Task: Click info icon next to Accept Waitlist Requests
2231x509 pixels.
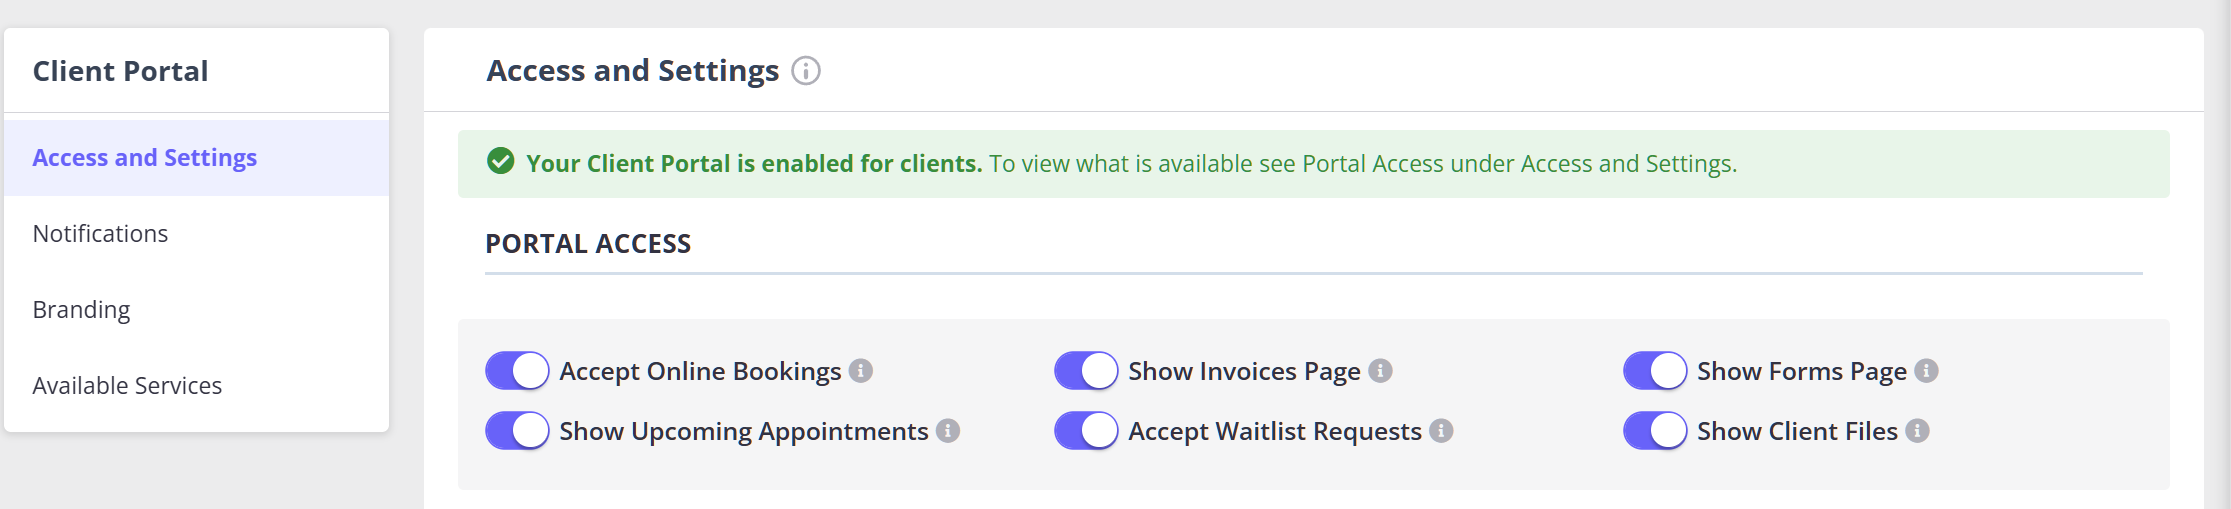Action: pos(1440,431)
